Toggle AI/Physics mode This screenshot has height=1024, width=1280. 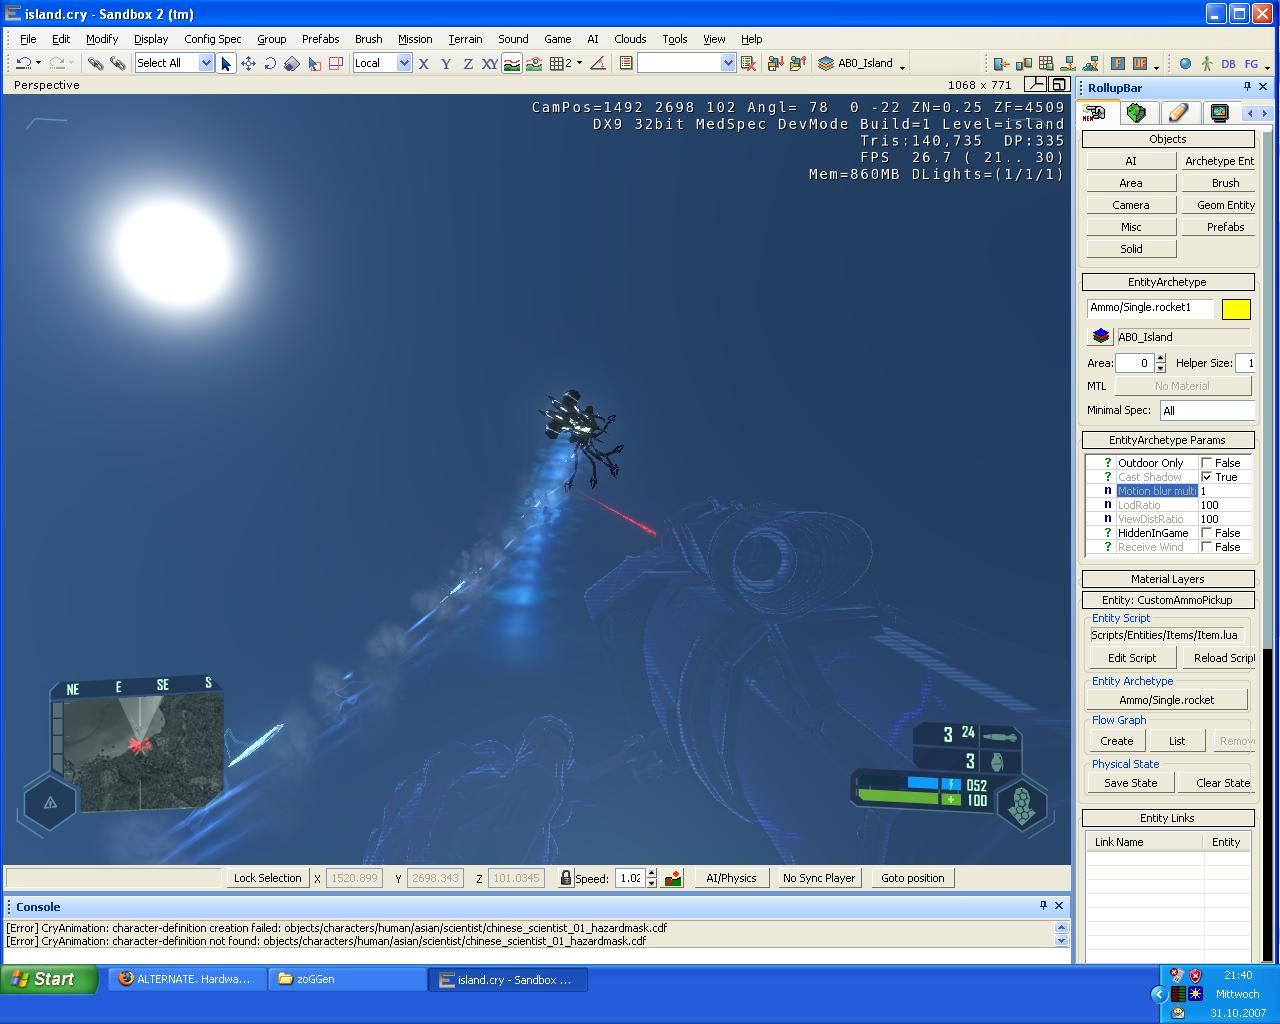(731, 878)
